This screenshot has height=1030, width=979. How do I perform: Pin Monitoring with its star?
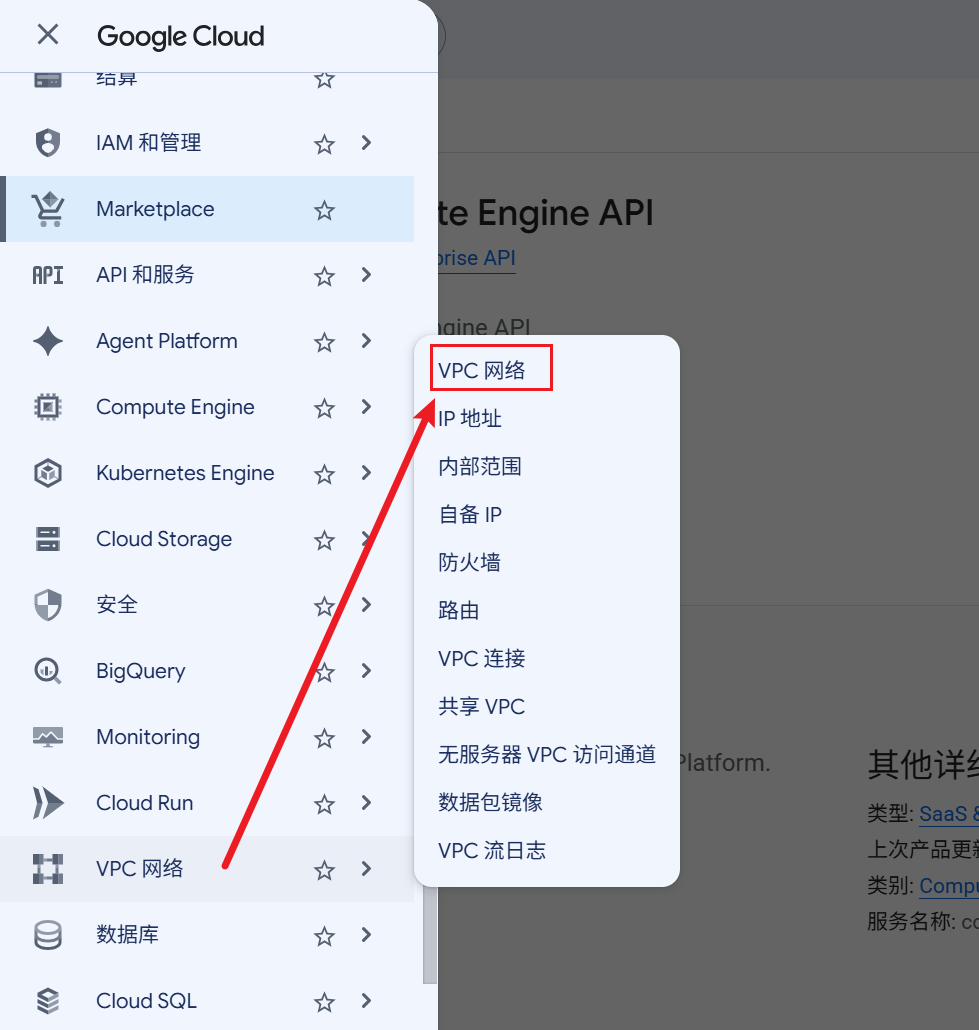pos(324,738)
